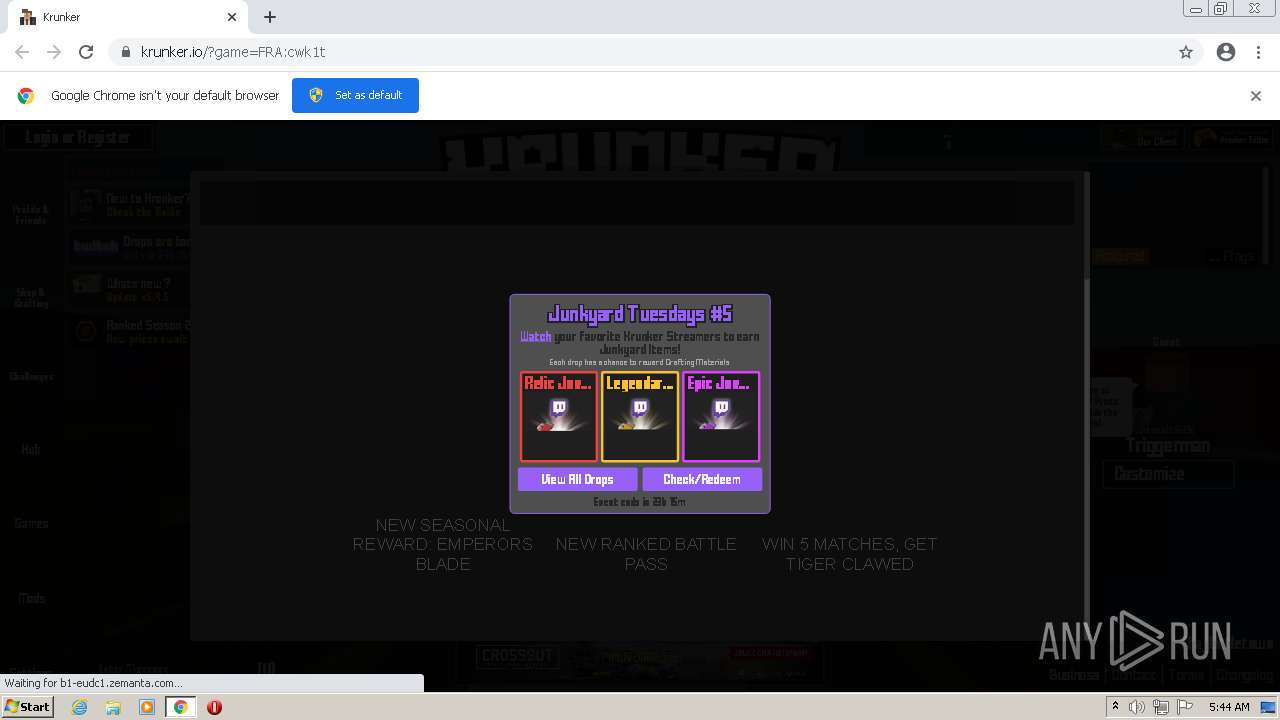Click the site lock icon
This screenshot has height=720, width=1280.
tap(126, 52)
